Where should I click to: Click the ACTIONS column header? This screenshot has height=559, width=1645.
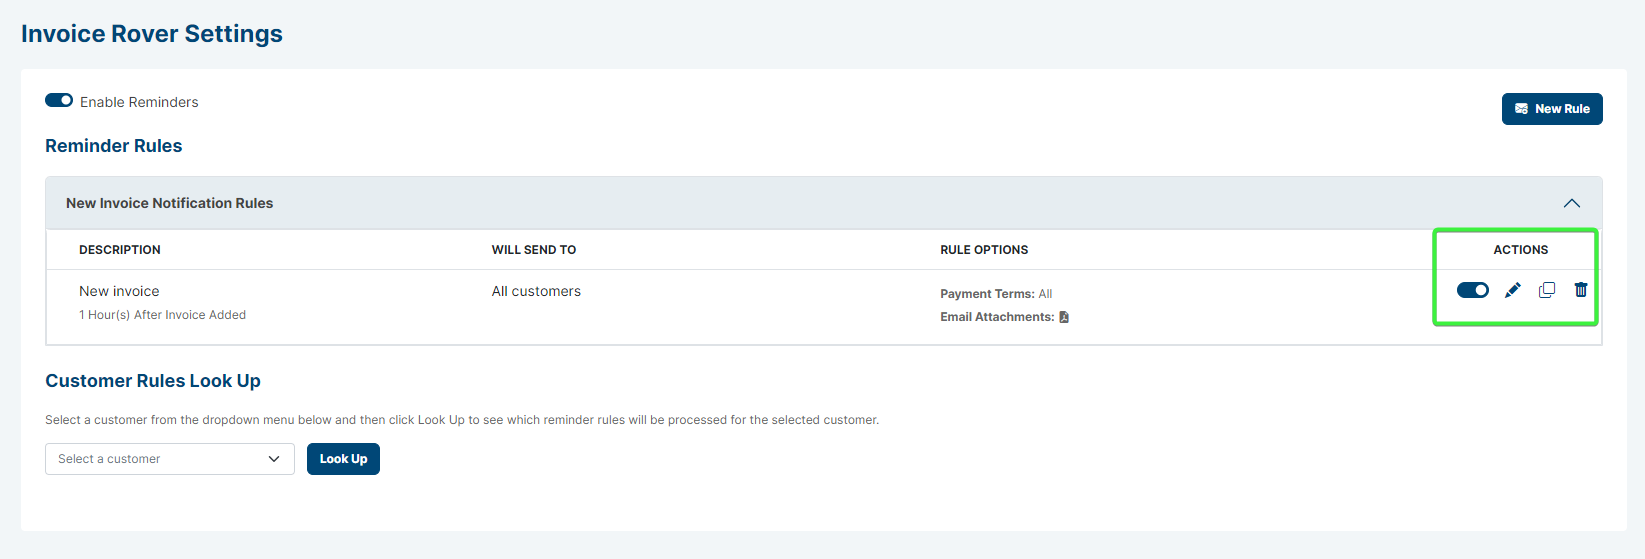pos(1521,250)
